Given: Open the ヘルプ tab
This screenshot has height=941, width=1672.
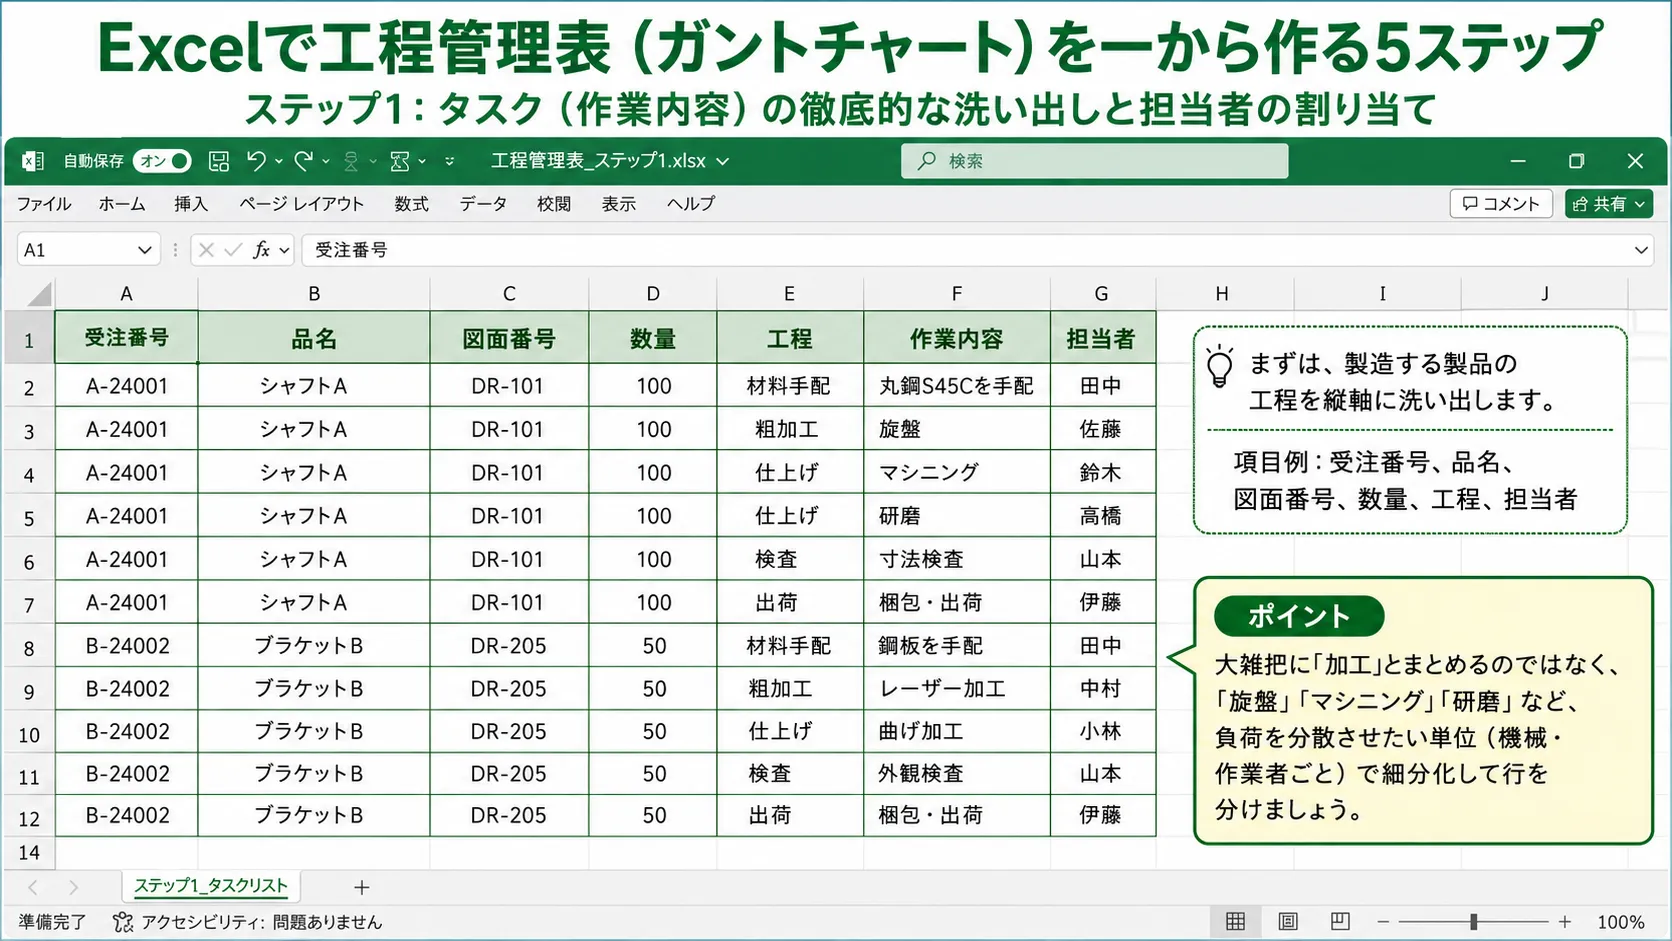Looking at the screenshot, I should [691, 204].
